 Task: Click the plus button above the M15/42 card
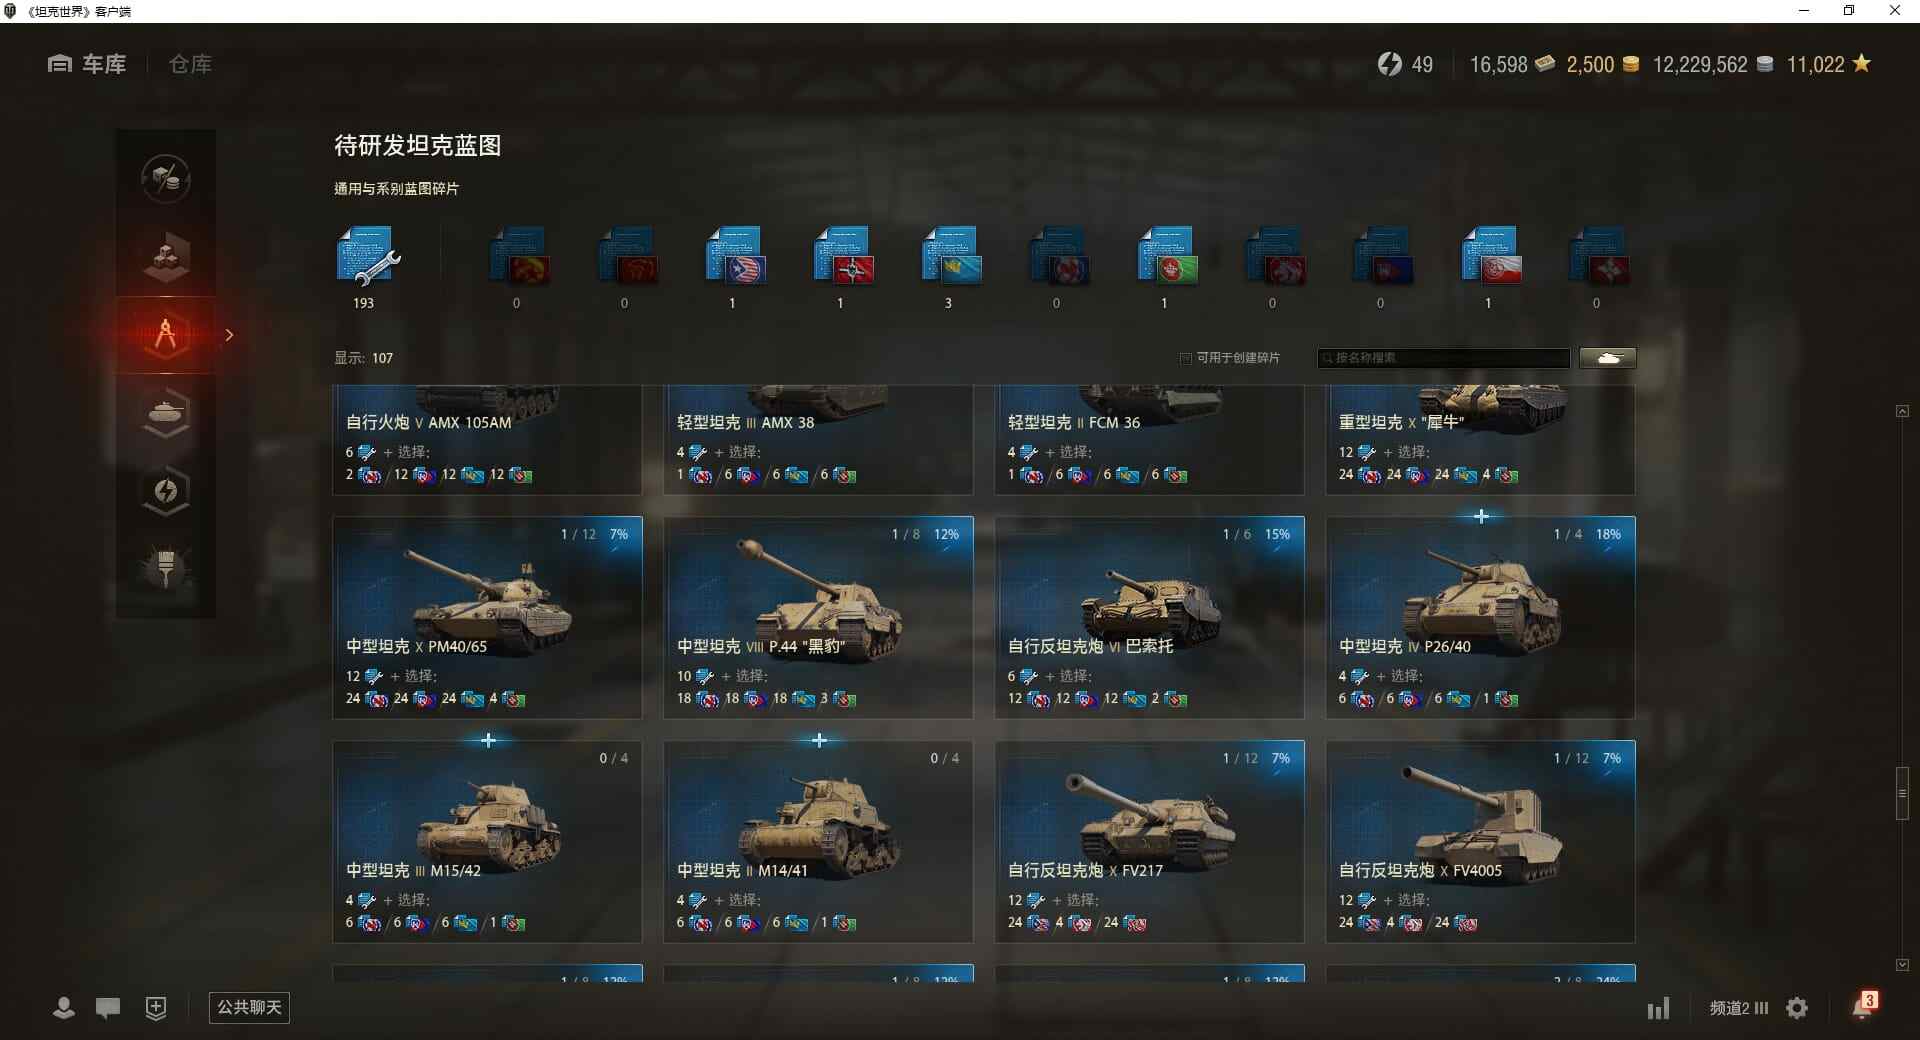(x=488, y=740)
